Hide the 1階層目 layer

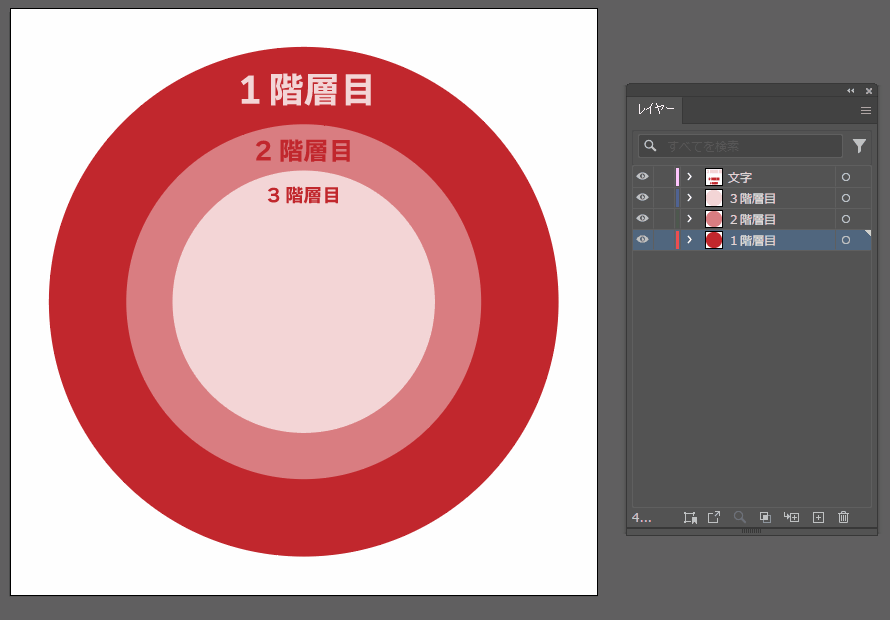(x=642, y=240)
